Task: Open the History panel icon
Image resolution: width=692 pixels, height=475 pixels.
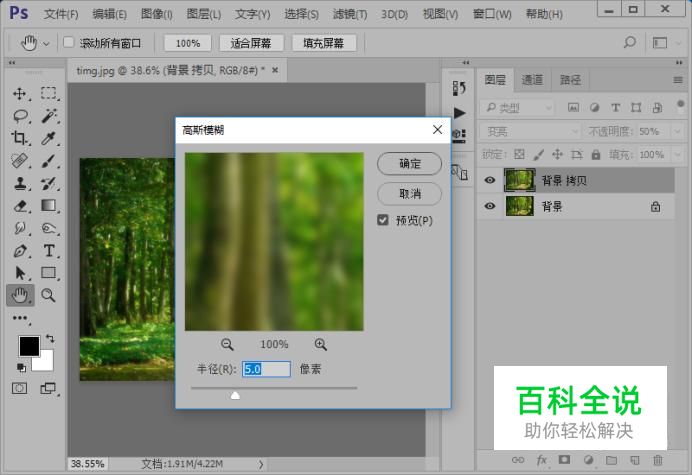Action: (x=459, y=88)
